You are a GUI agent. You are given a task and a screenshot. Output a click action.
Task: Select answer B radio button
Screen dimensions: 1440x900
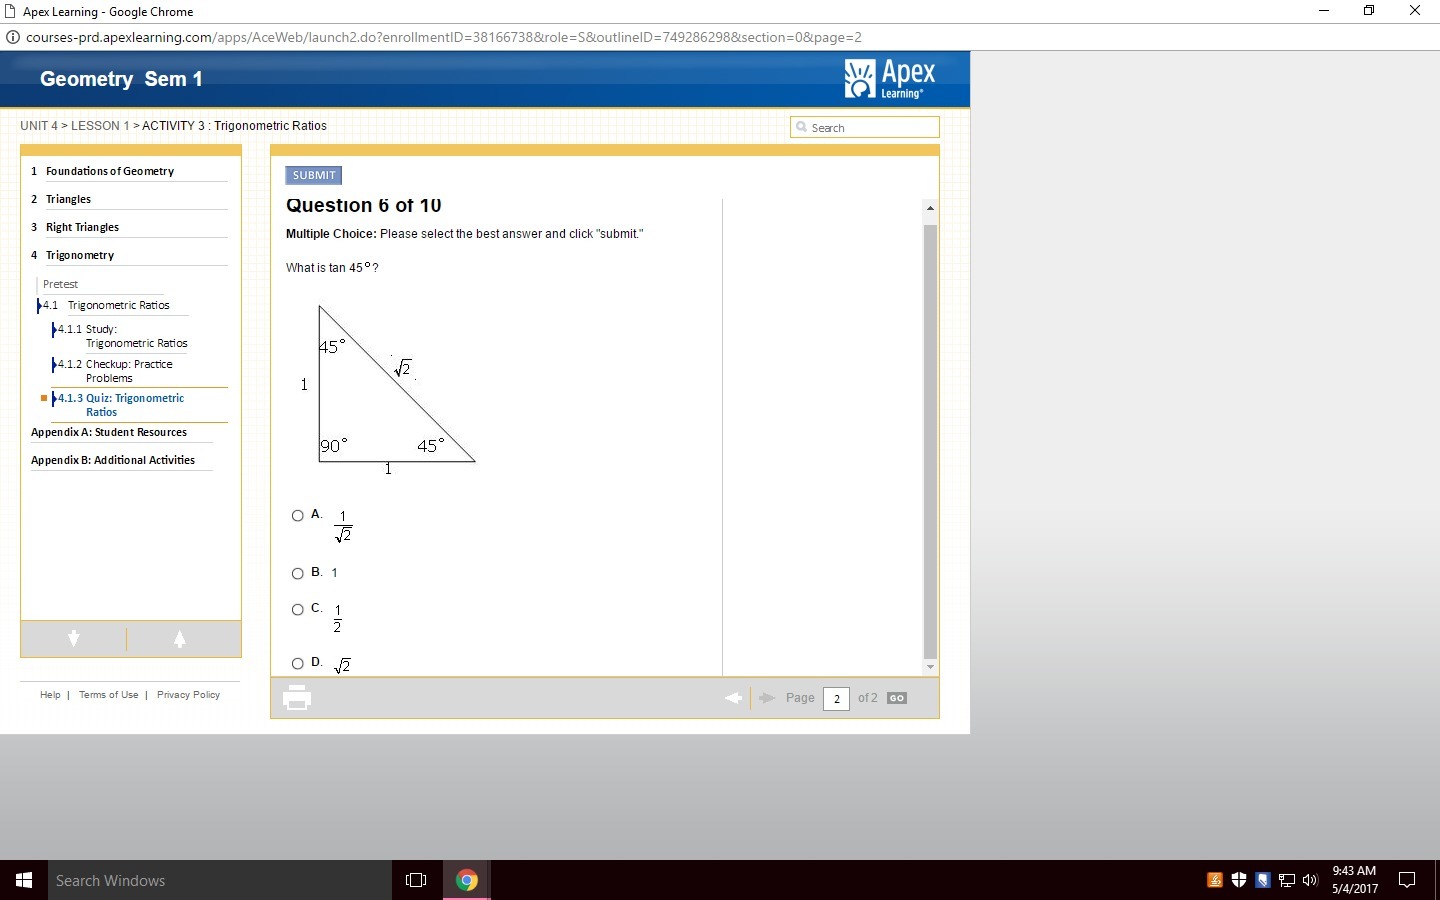(297, 574)
